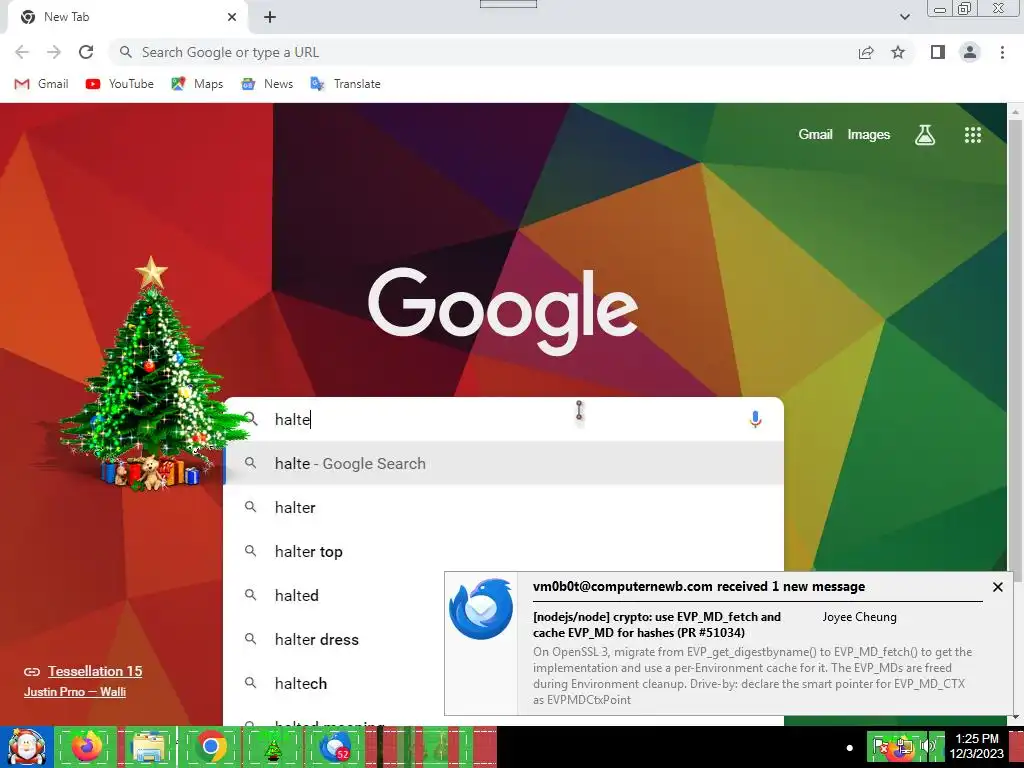Close the New Tab tab

pos(232,17)
